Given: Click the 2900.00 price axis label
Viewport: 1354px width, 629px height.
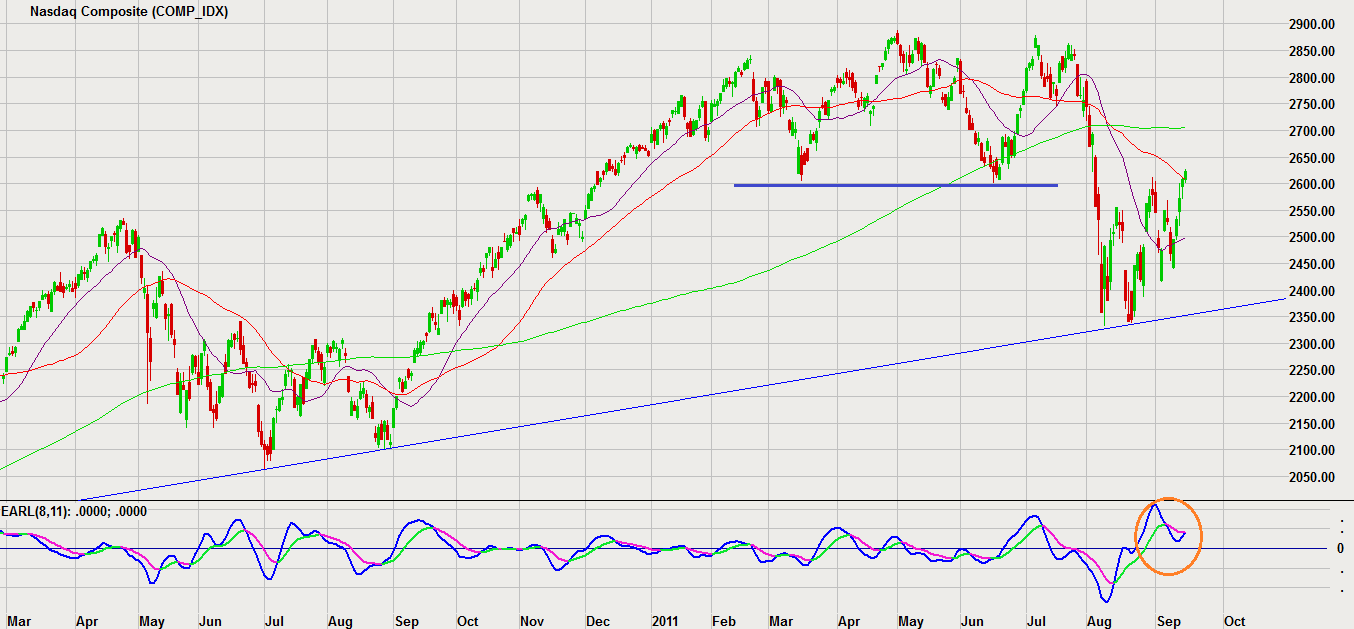Looking at the screenshot, I should pos(1311,24).
